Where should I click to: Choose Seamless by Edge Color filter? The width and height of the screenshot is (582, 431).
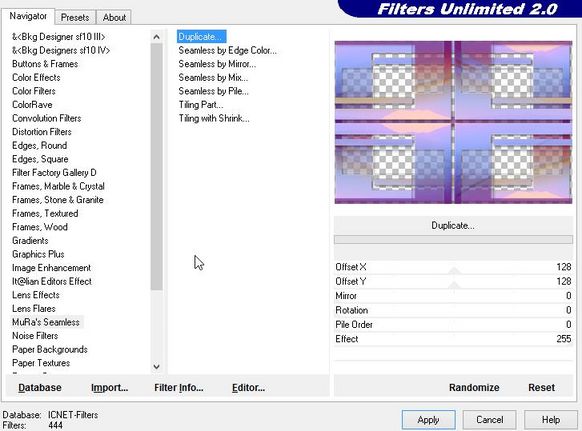pos(228,50)
